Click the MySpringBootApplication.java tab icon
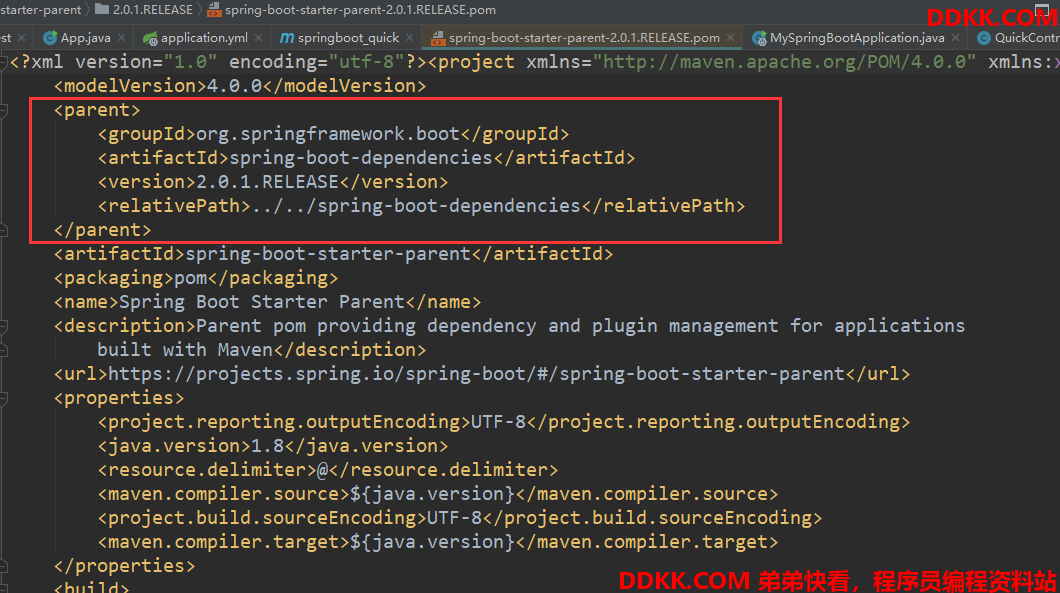 (x=759, y=38)
